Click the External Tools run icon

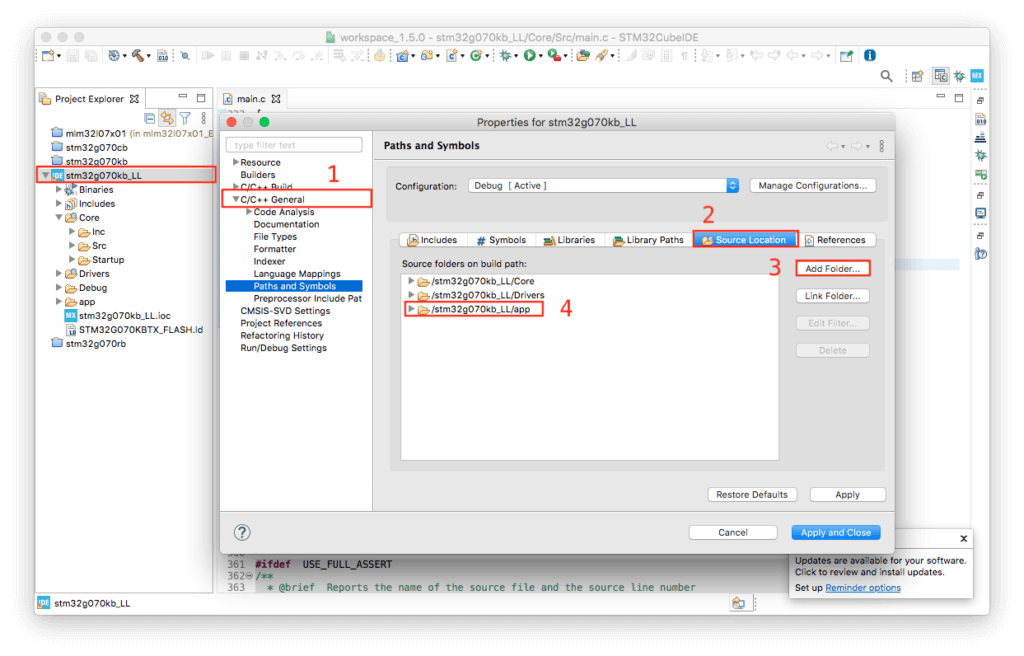[553, 56]
